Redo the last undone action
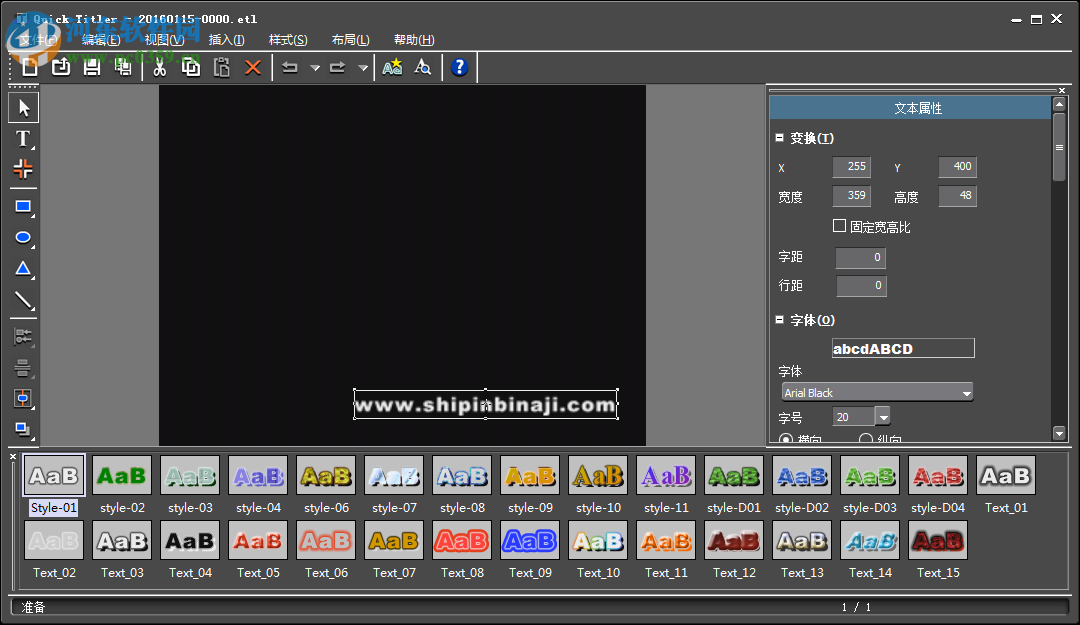Screen dimensions: 1080x625 338,68
